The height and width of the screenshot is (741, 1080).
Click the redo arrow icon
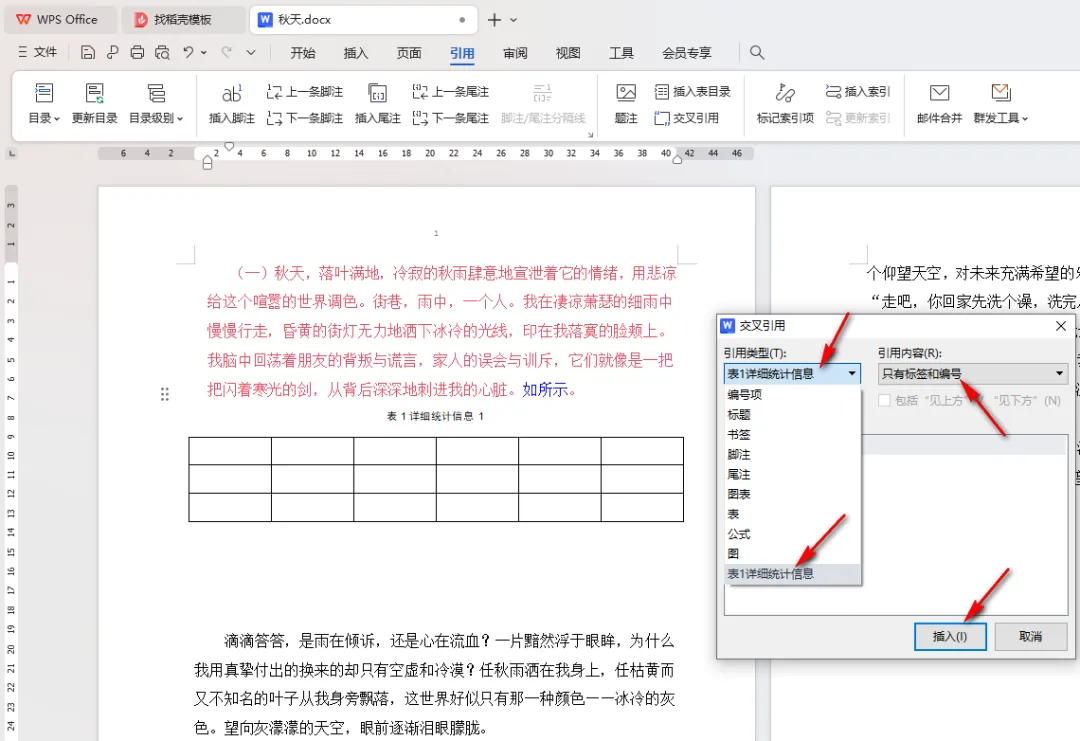(226, 52)
